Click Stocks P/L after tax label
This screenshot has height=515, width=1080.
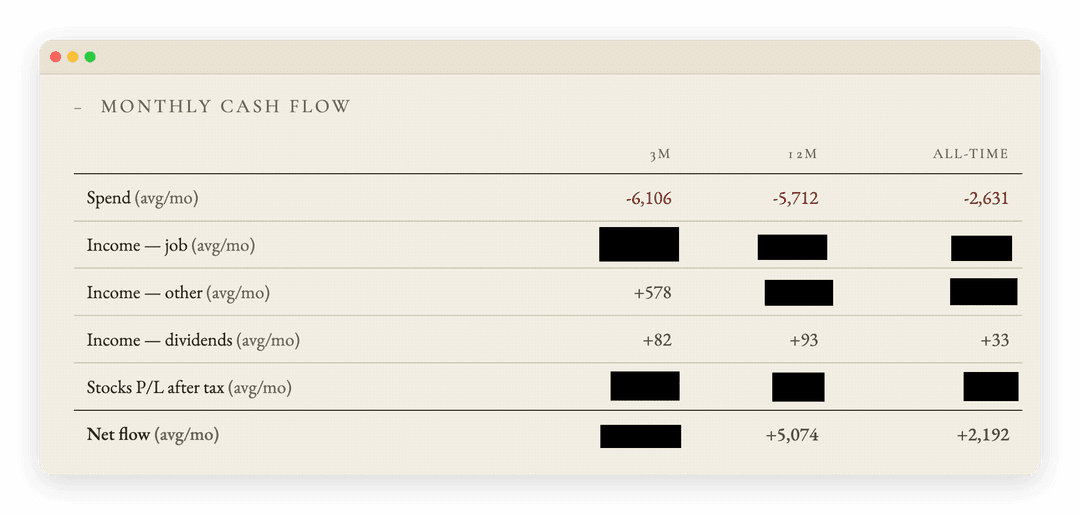(189, 388)
